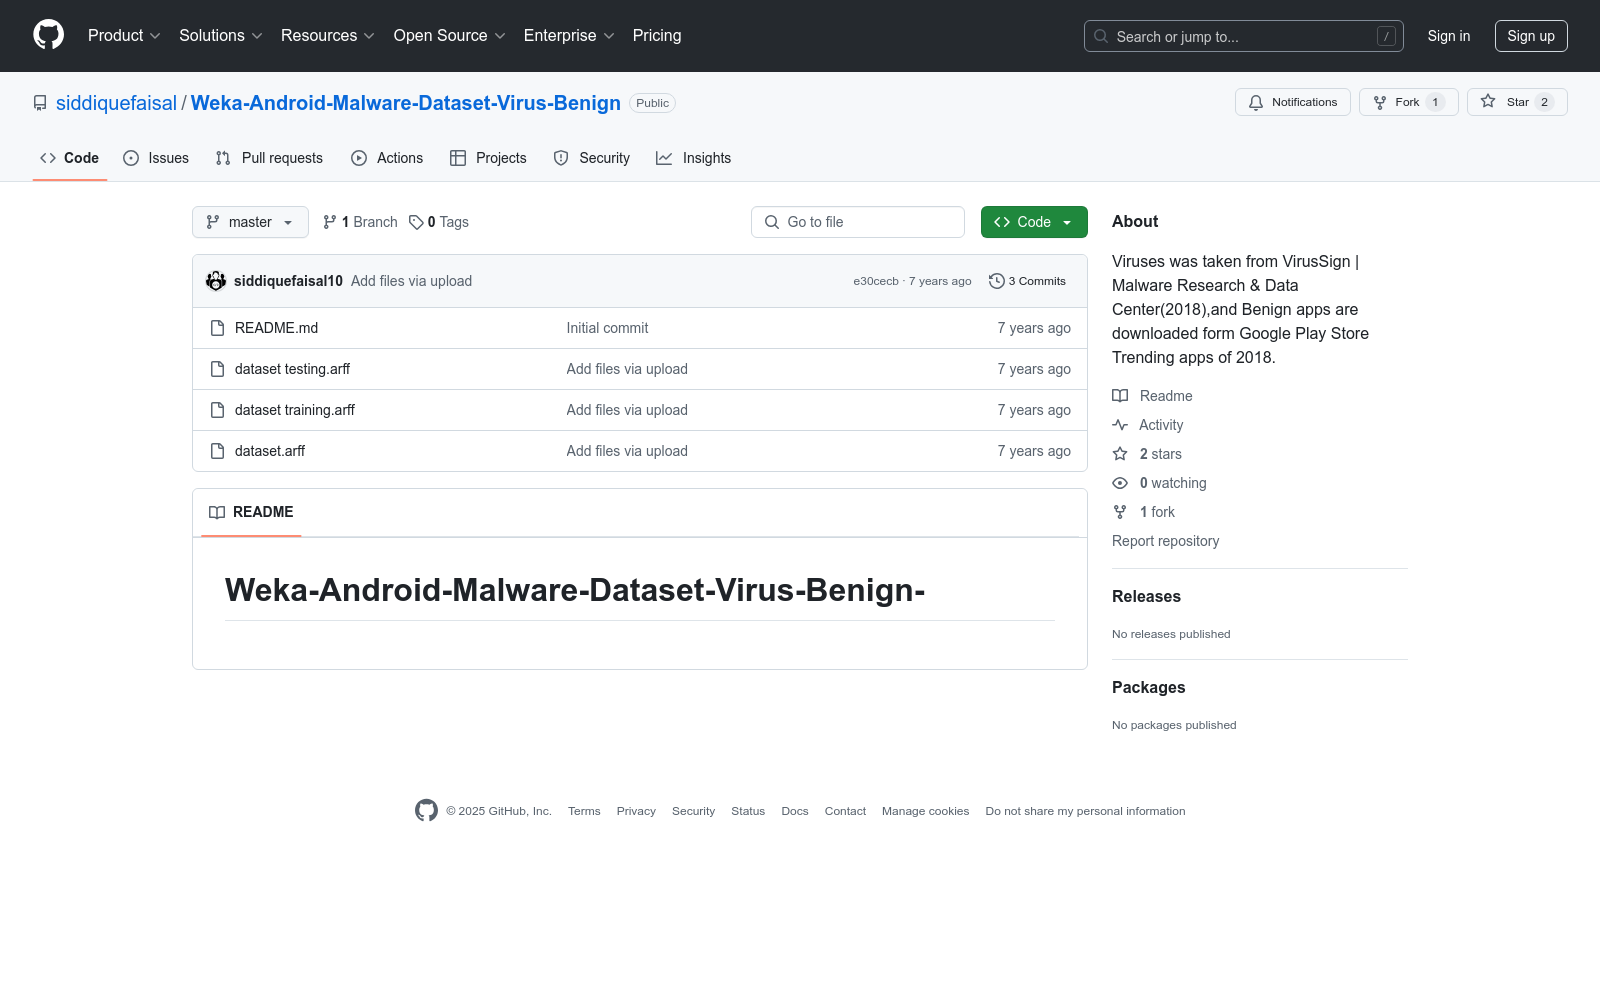Image resolution: width=1600 pixels, height=1000 pixels.
Task: Open the Docs footer link
Action: coord(795,811)
